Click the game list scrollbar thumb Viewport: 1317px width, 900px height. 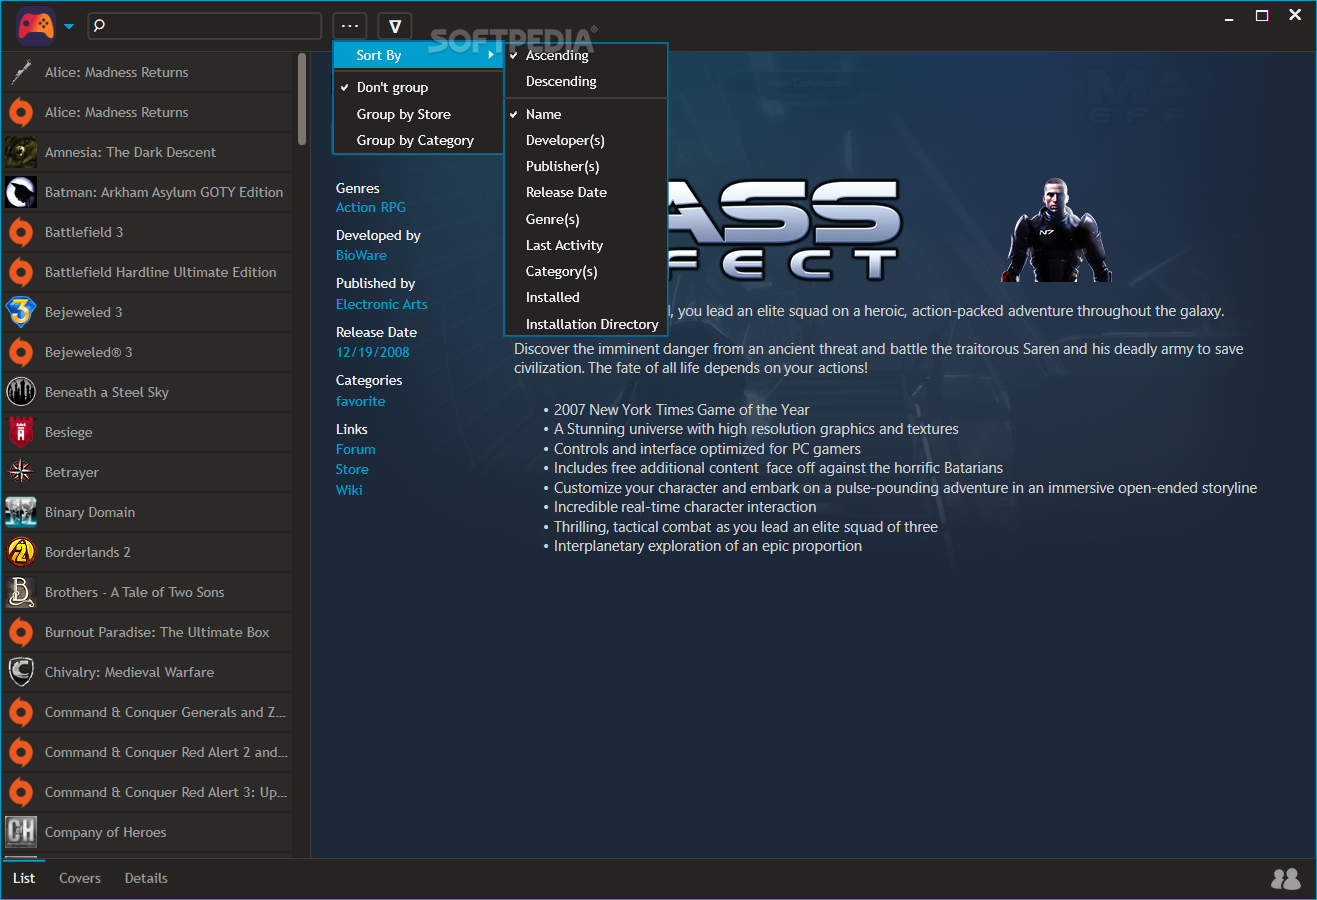click(302, 99)
